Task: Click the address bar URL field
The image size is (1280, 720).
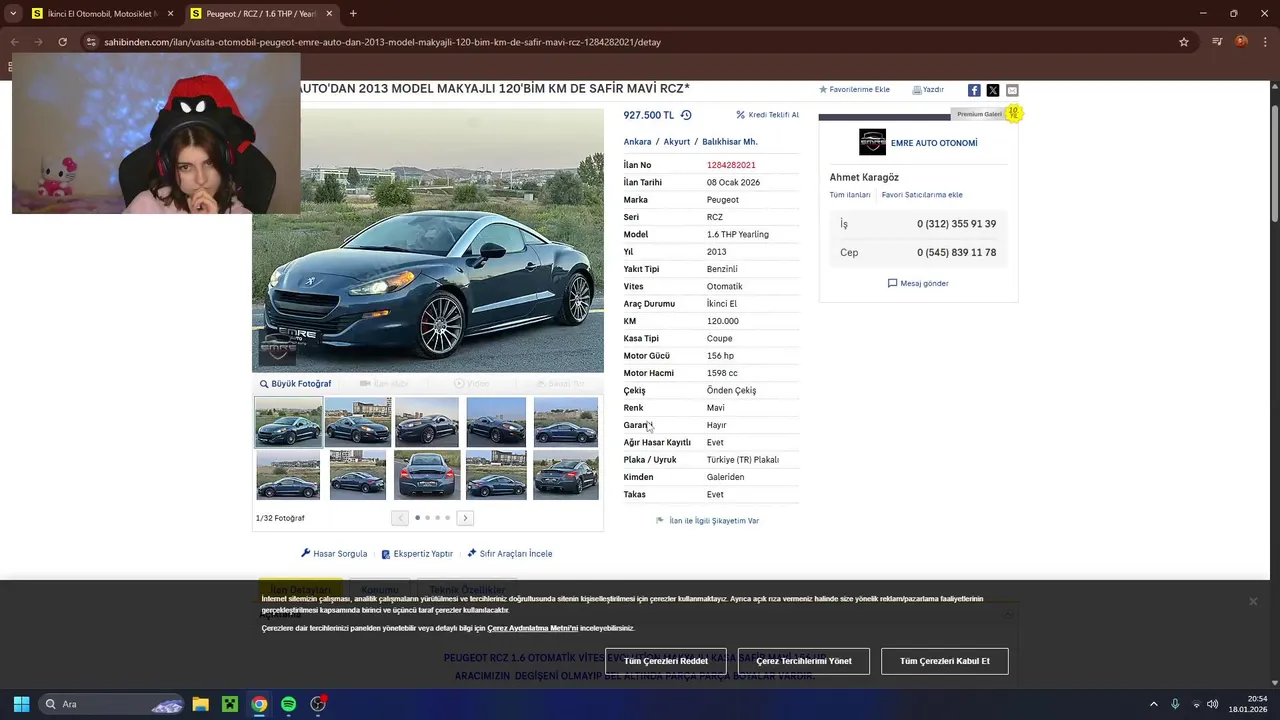Action: pos(640,42)
